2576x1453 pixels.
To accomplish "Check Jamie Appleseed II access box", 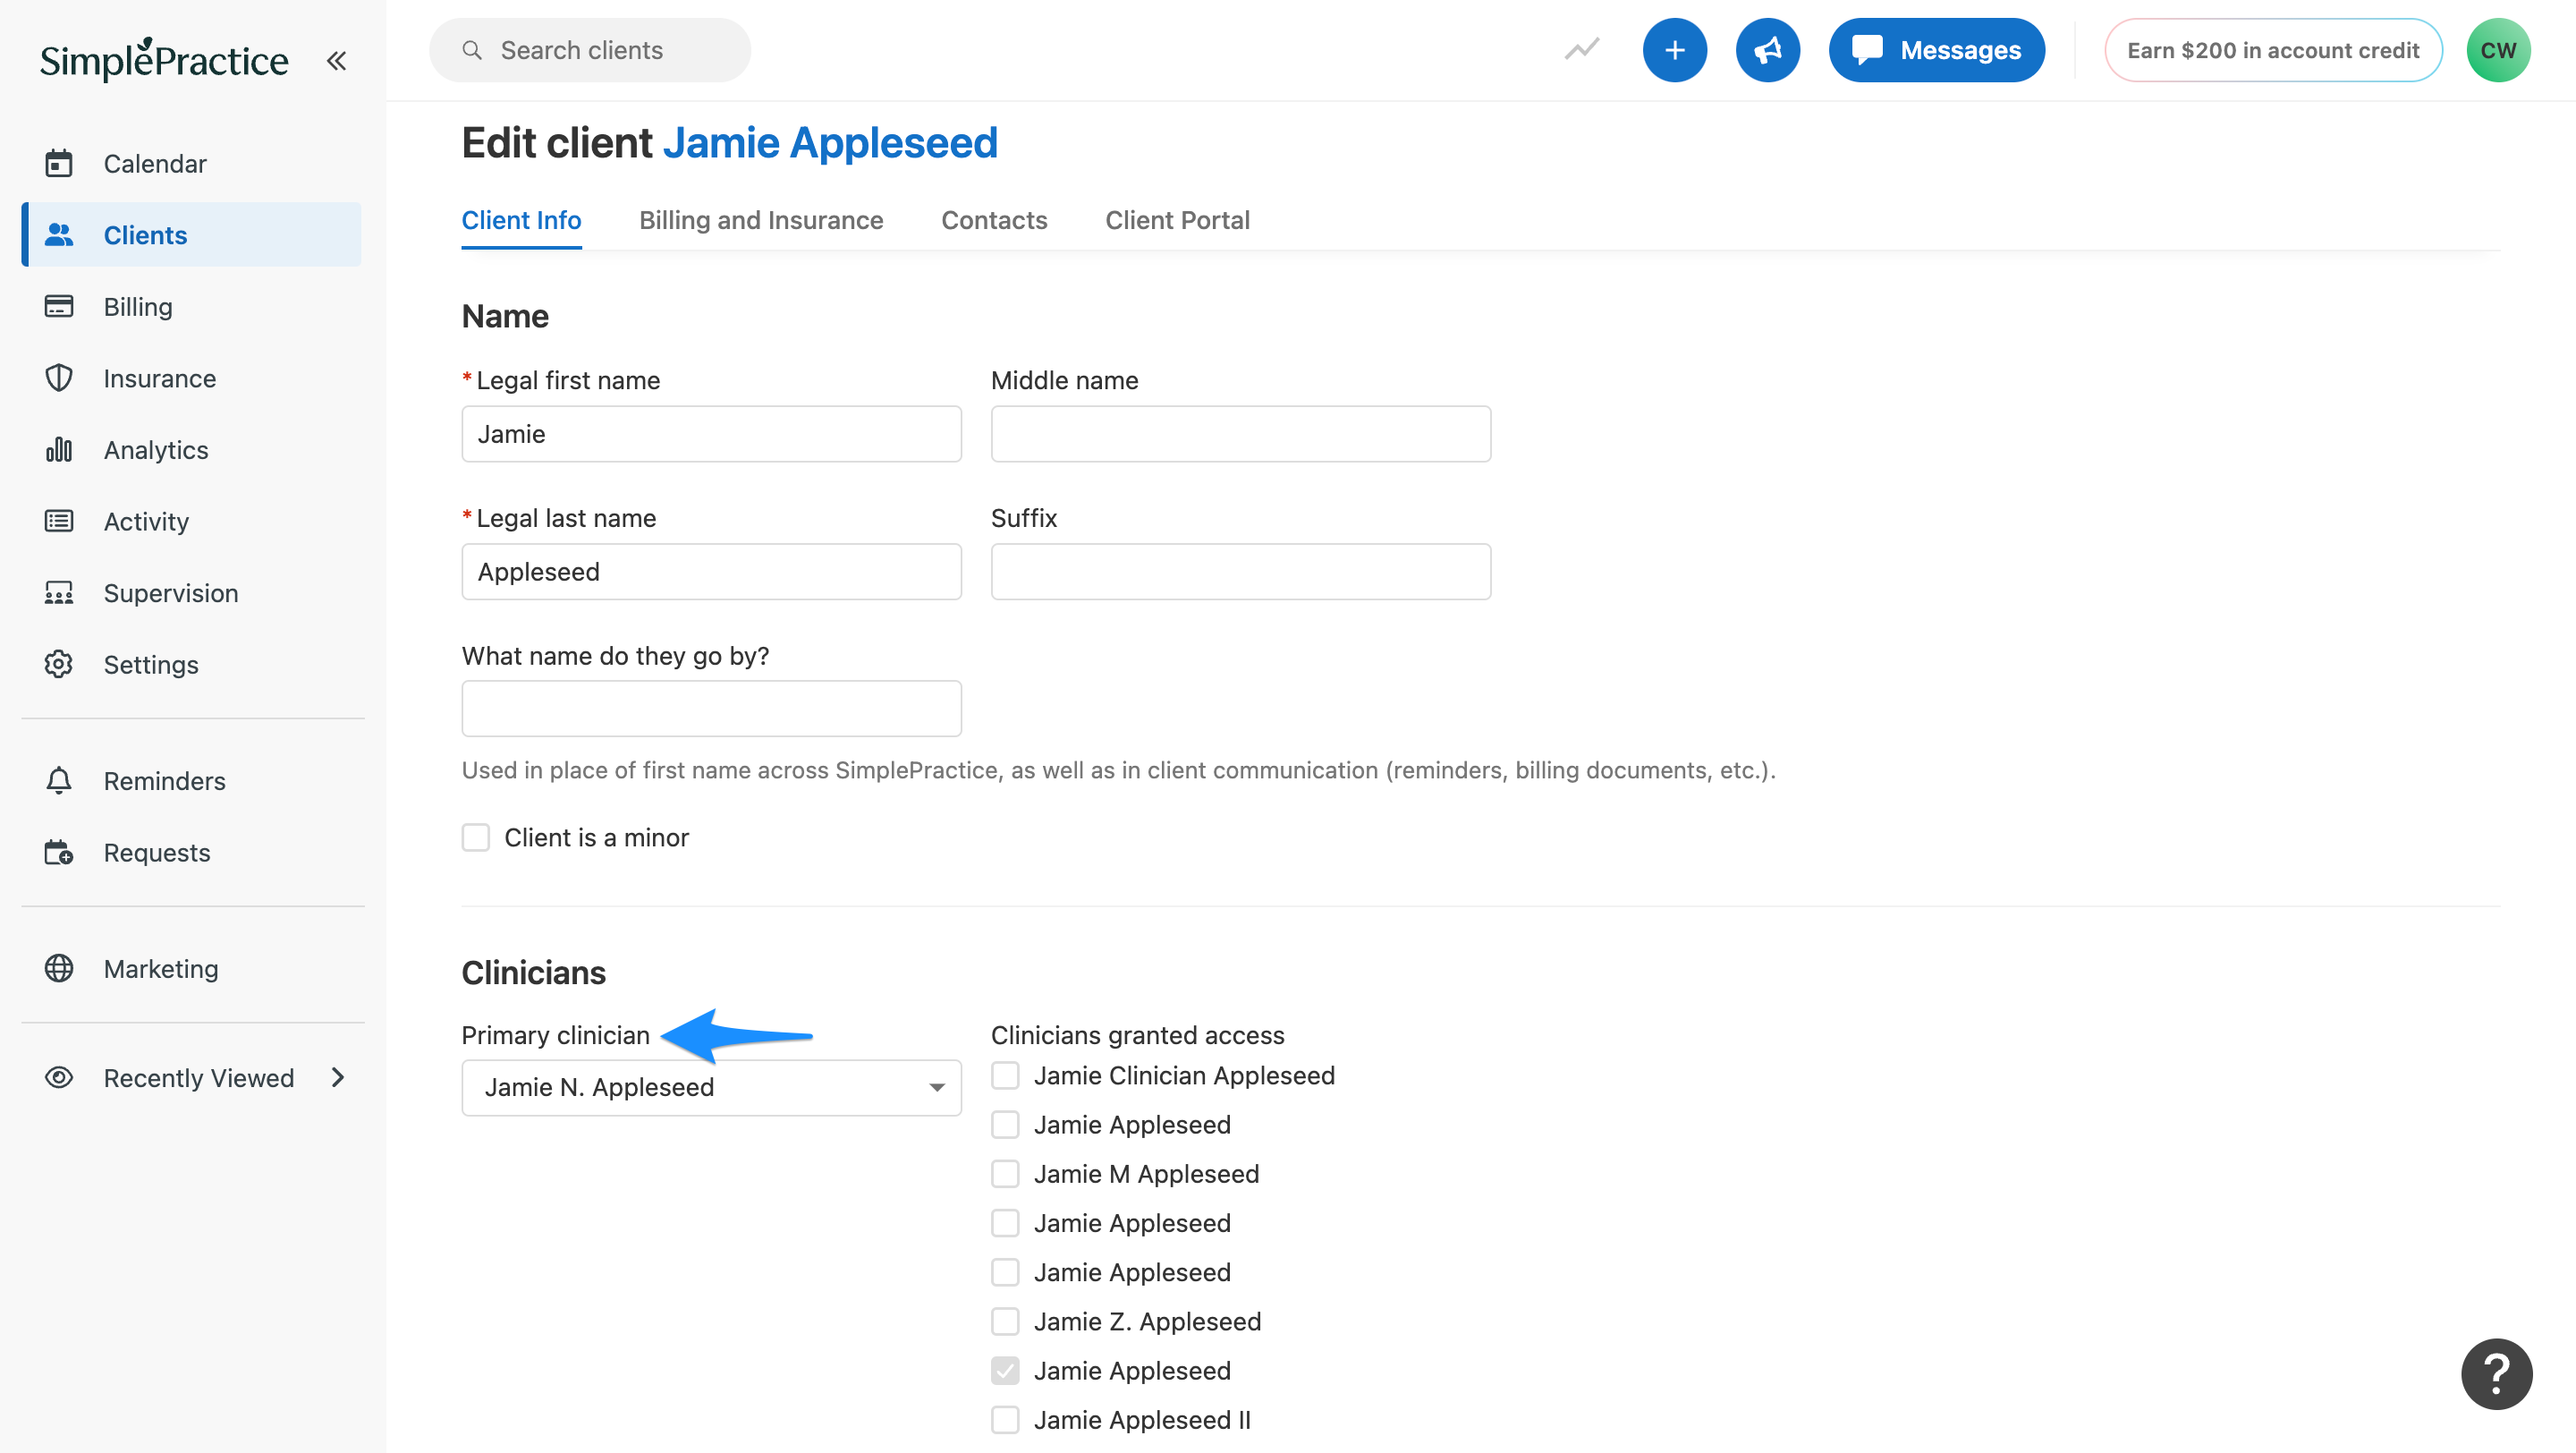I will point(1005,1420).
